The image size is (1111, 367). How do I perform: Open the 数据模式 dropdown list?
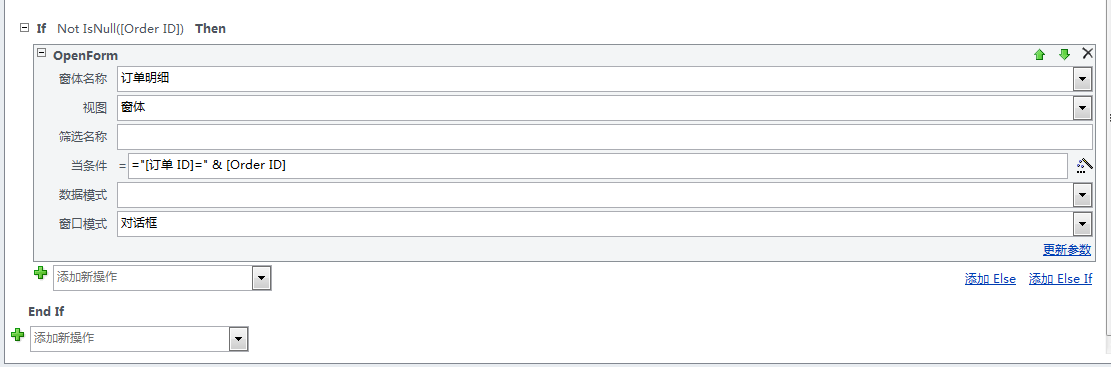coord(1082,195)
